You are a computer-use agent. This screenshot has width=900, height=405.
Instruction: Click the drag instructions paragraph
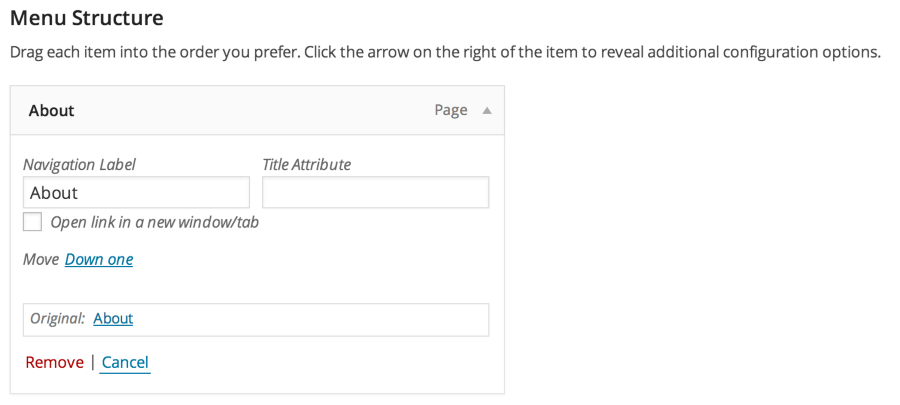(444, 52)
